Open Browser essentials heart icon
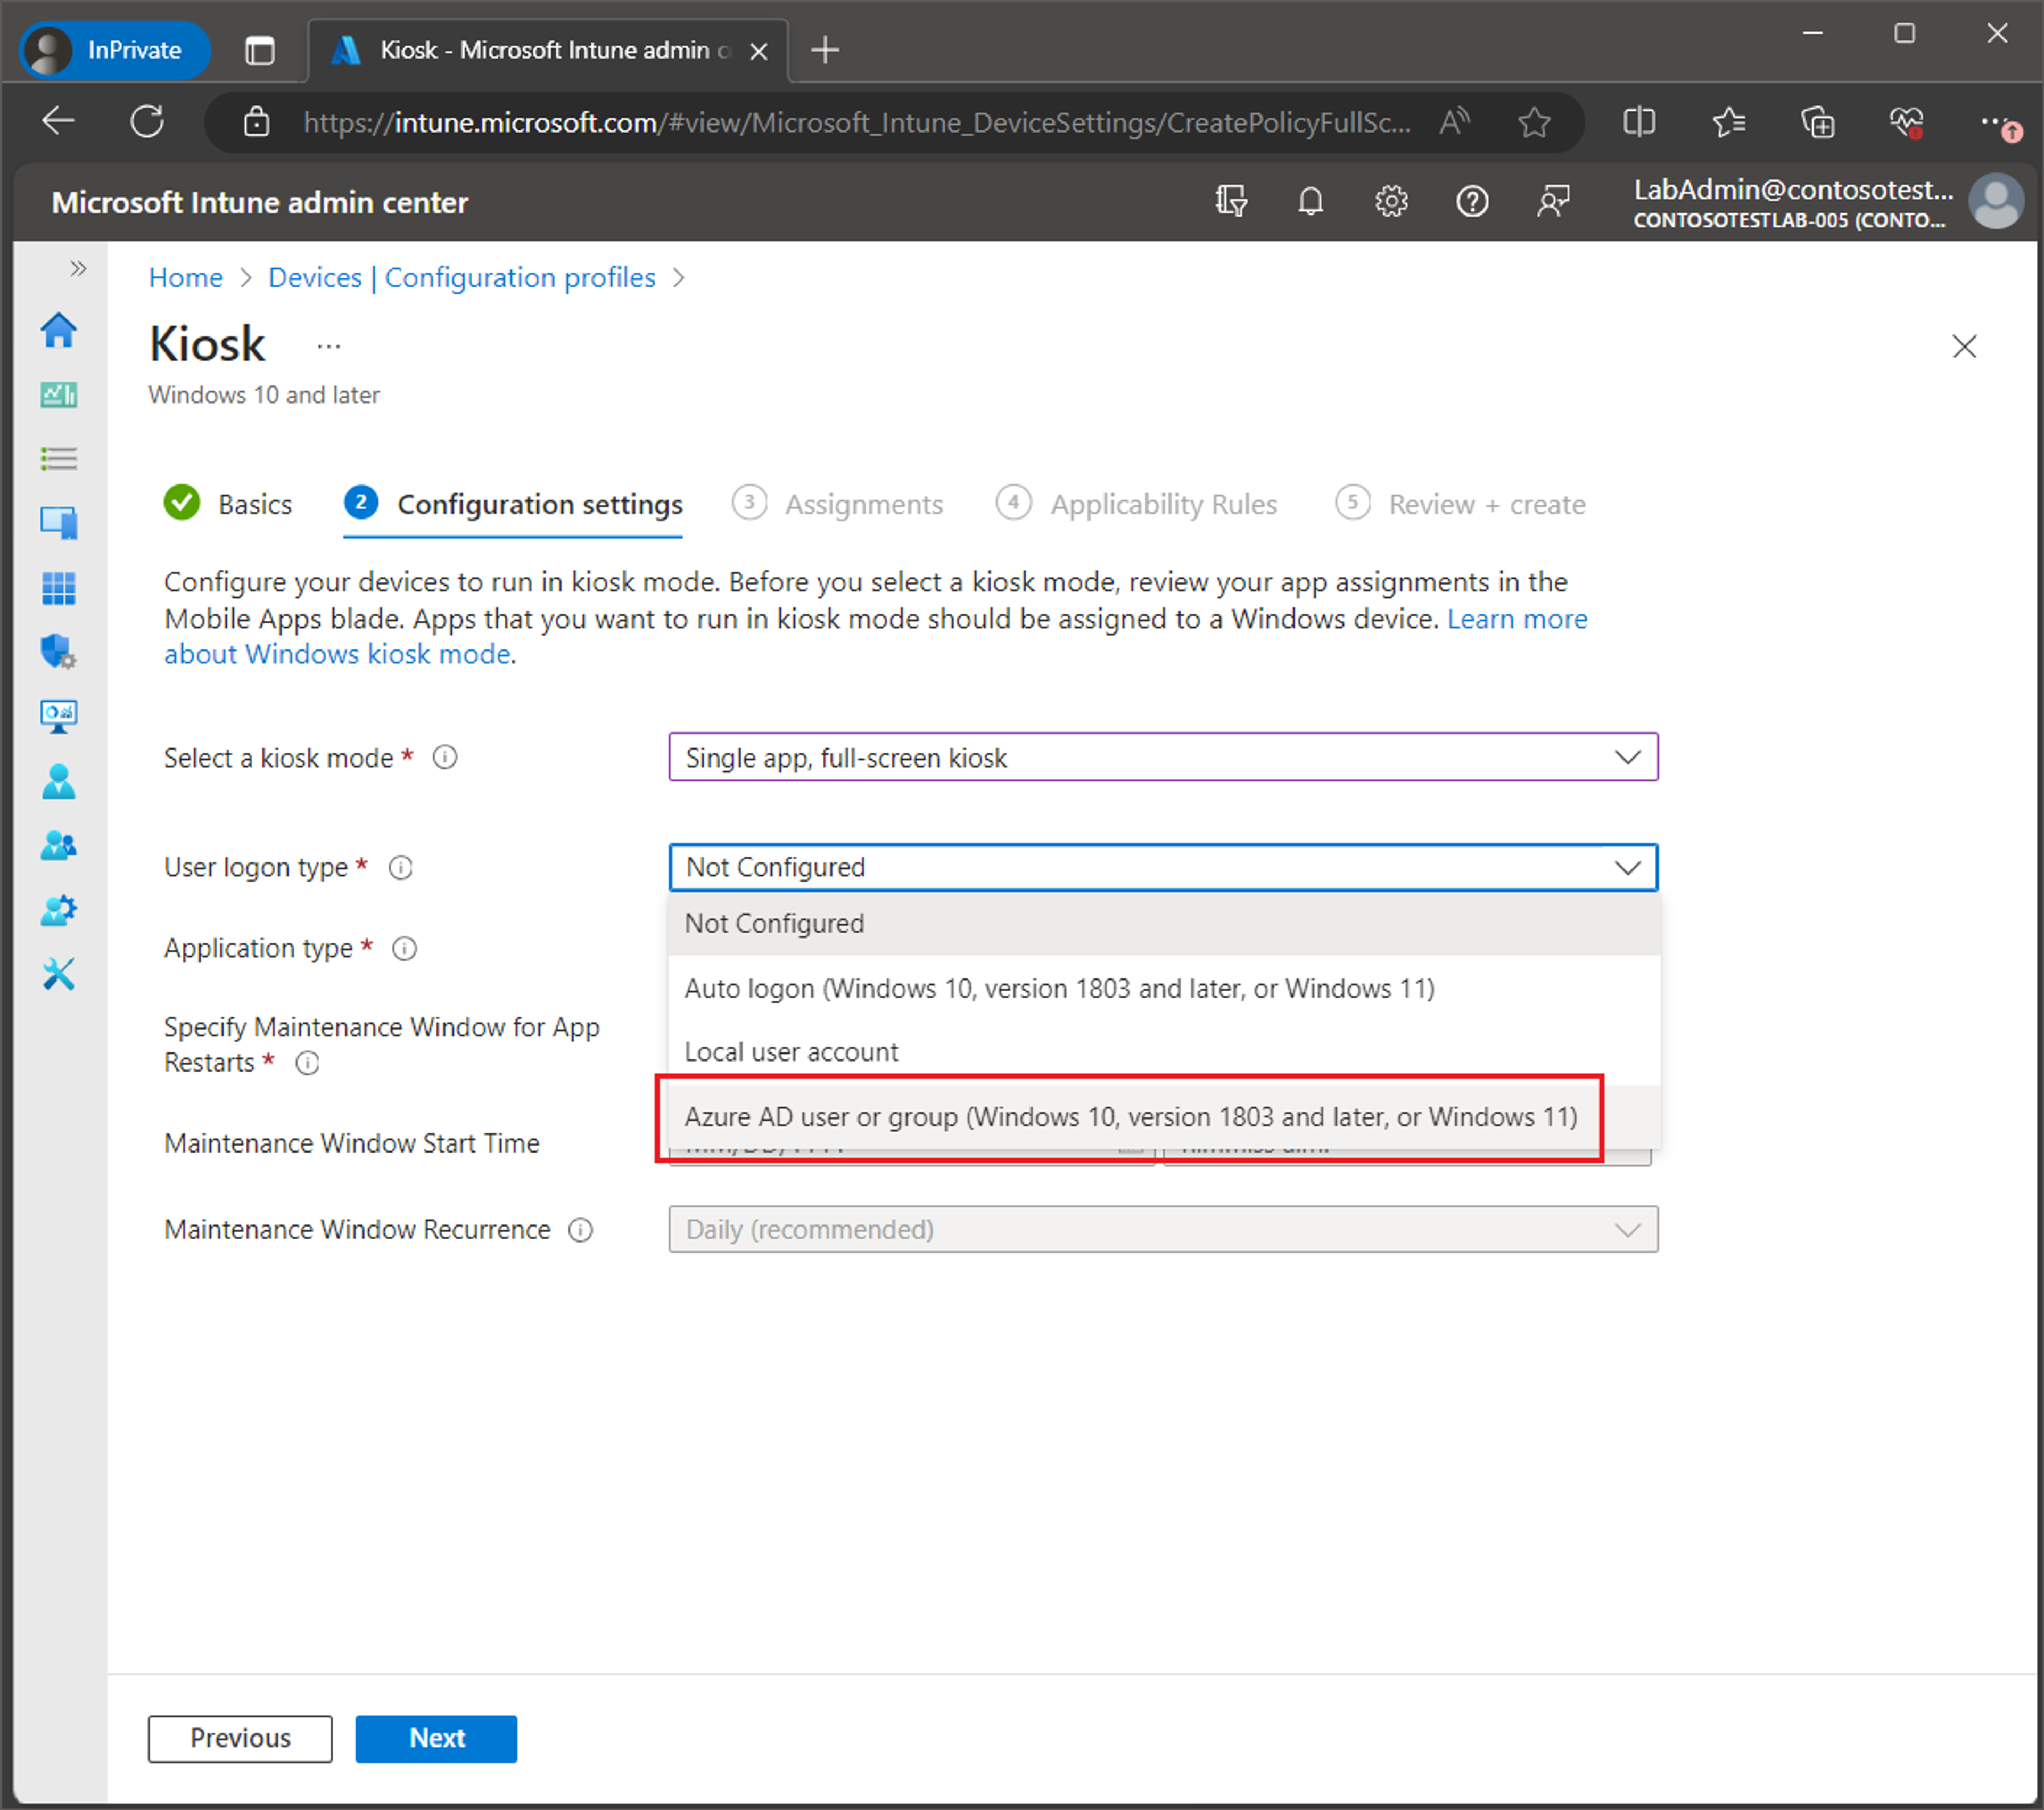The width and height of the screenshot is (2044, 1810). click(x=1906, y=122)
